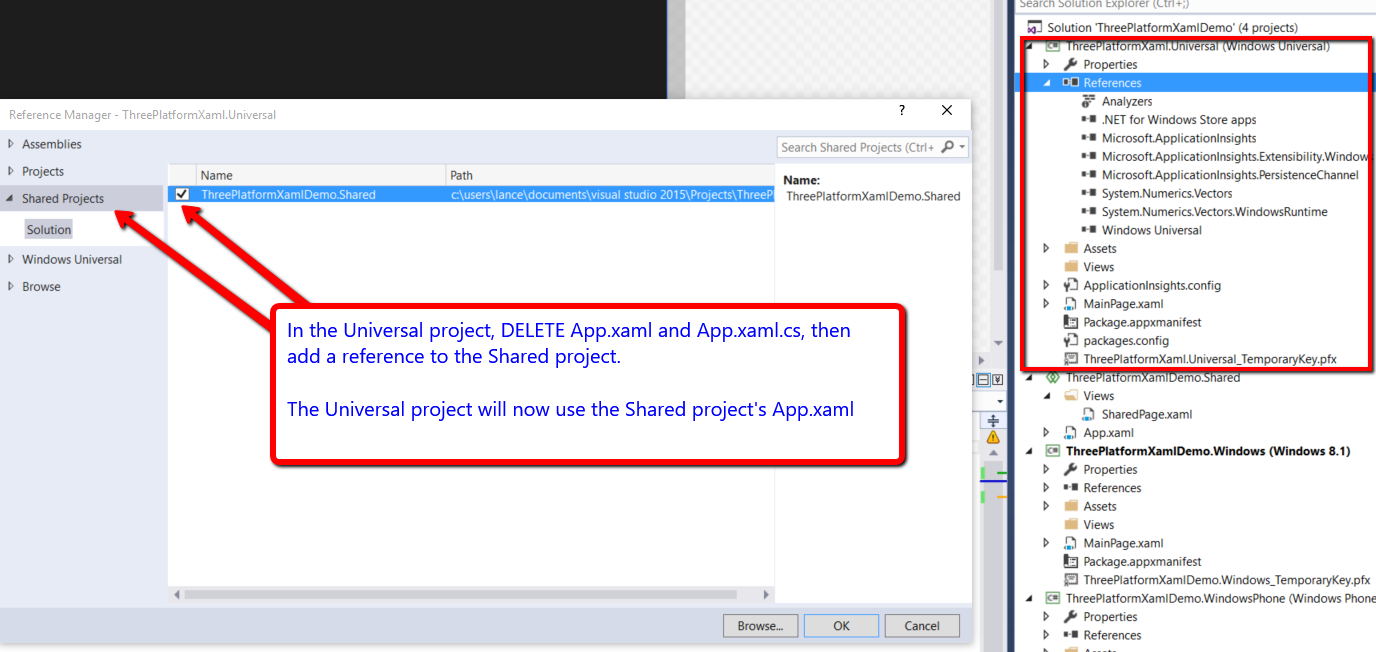Image resolution: width=1376 pixels, height=652 pixels.
Task: Expand the MainPage.xaml node in Universal project
Action: [x=1047, y=304]
